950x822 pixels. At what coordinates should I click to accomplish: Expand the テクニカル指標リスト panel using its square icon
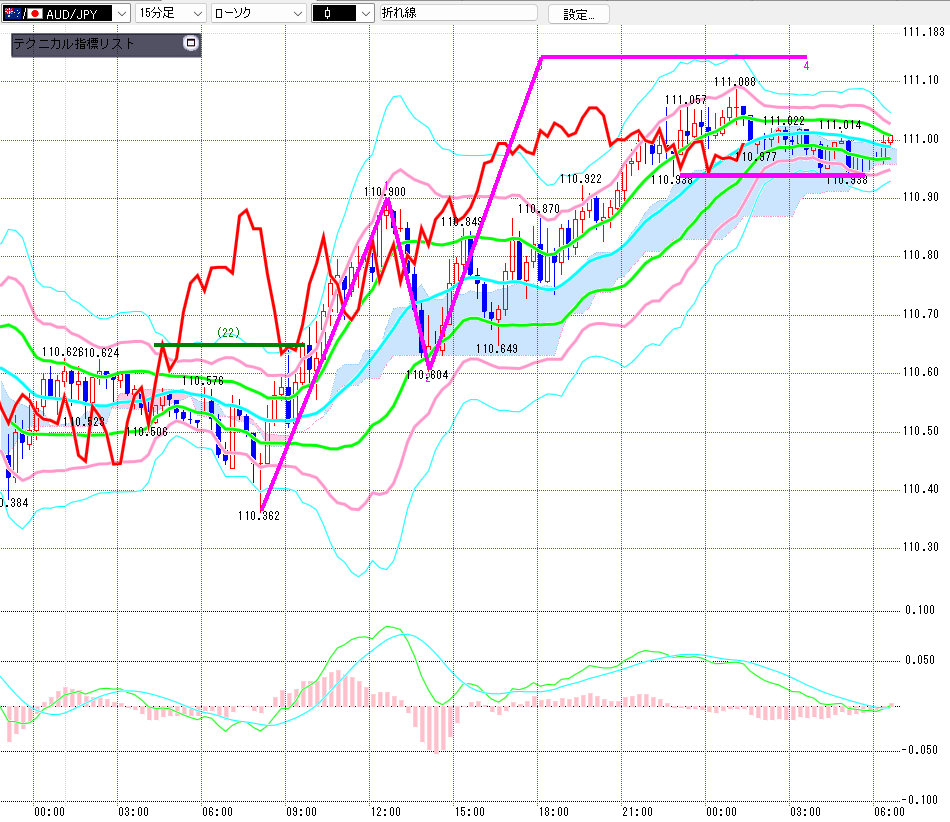tap(191, 43)
